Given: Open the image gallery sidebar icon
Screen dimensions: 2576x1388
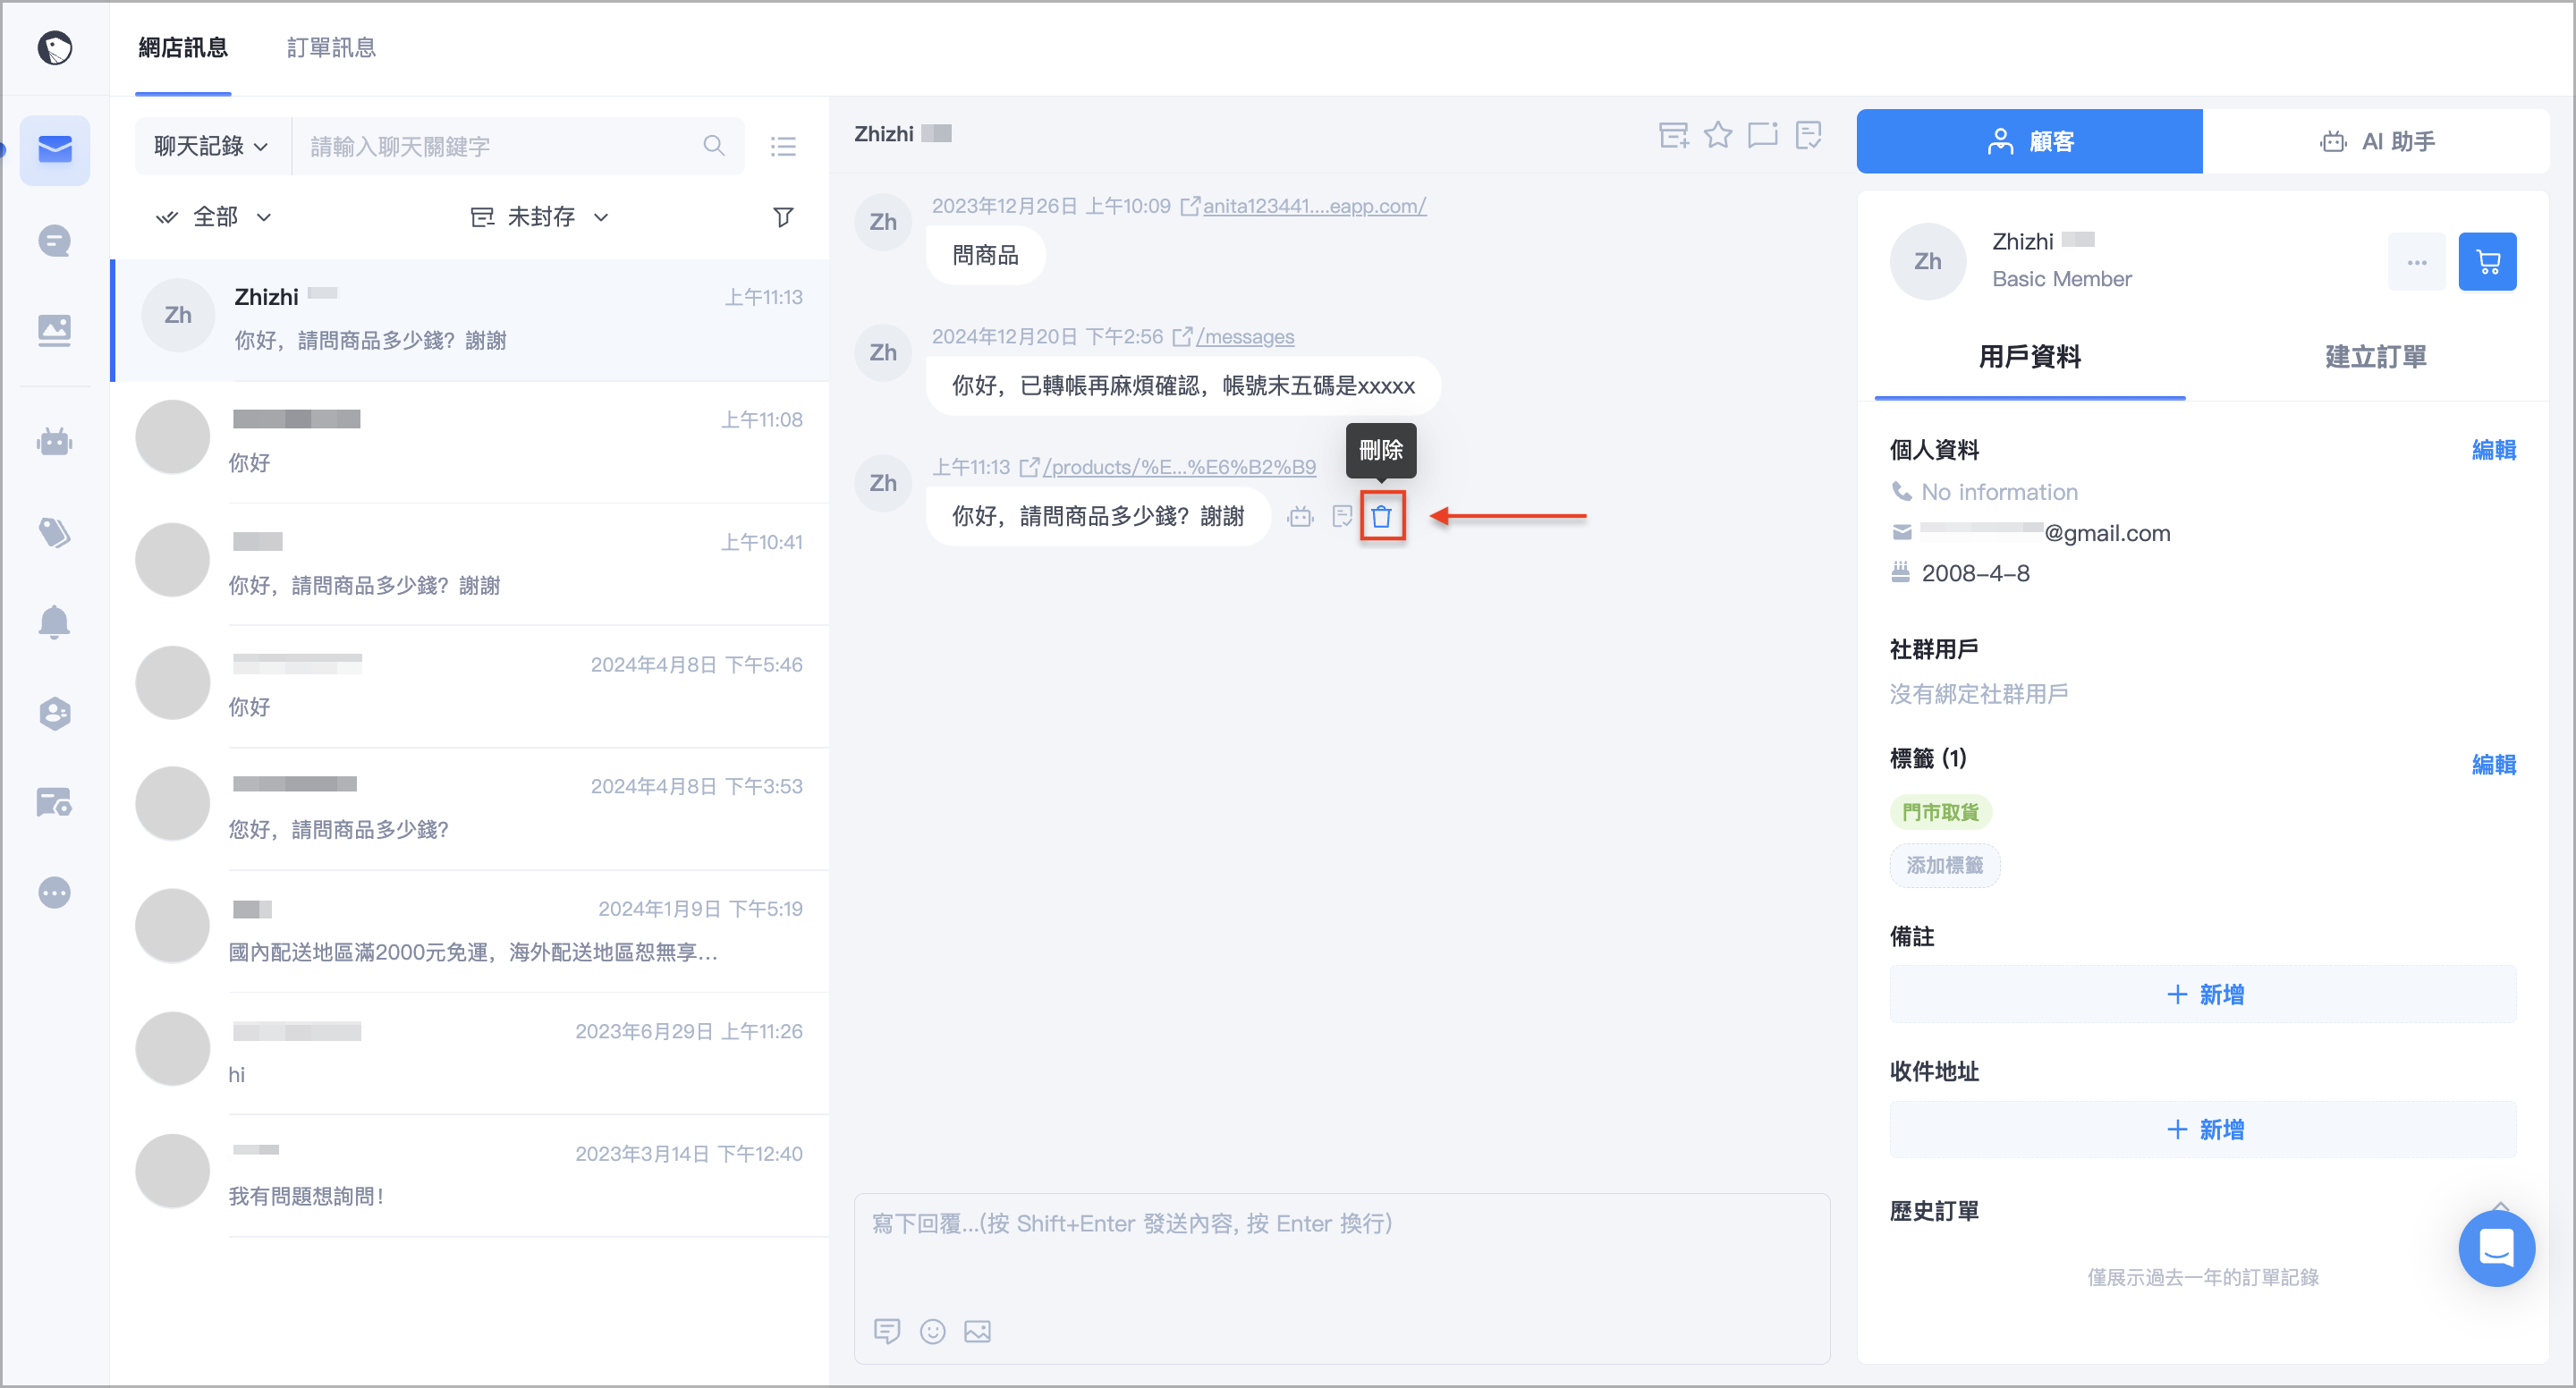Looking at the screenshot, I should click(x=54, y=329).
